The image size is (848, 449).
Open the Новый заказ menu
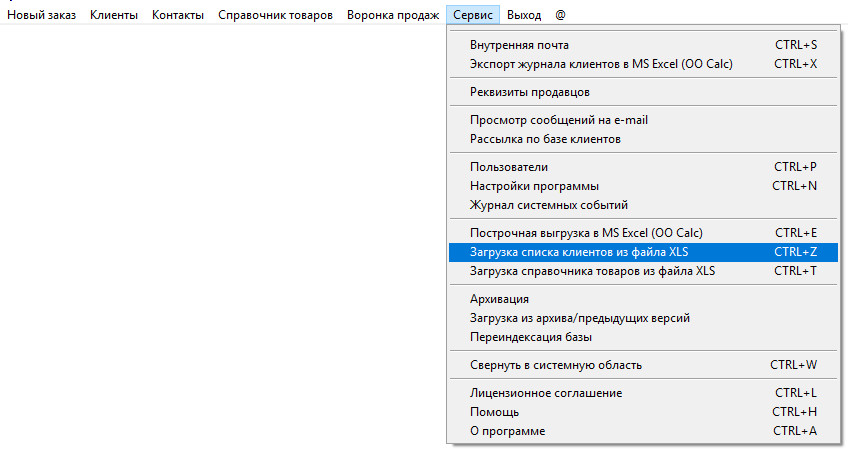pos(41,16)
